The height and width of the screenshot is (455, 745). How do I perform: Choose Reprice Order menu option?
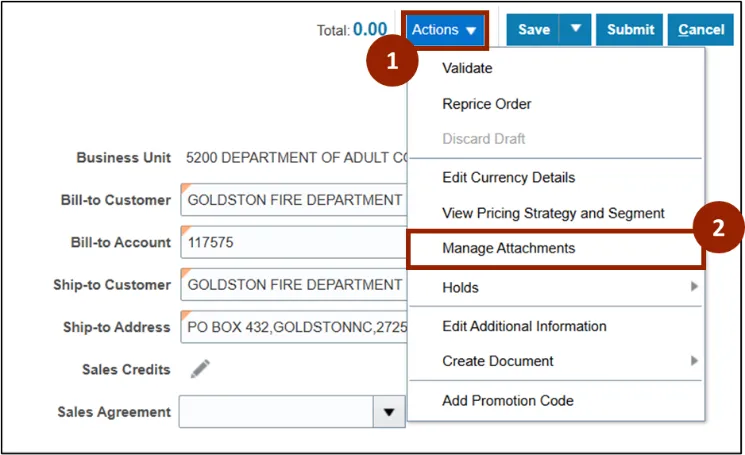click(487, 104)
